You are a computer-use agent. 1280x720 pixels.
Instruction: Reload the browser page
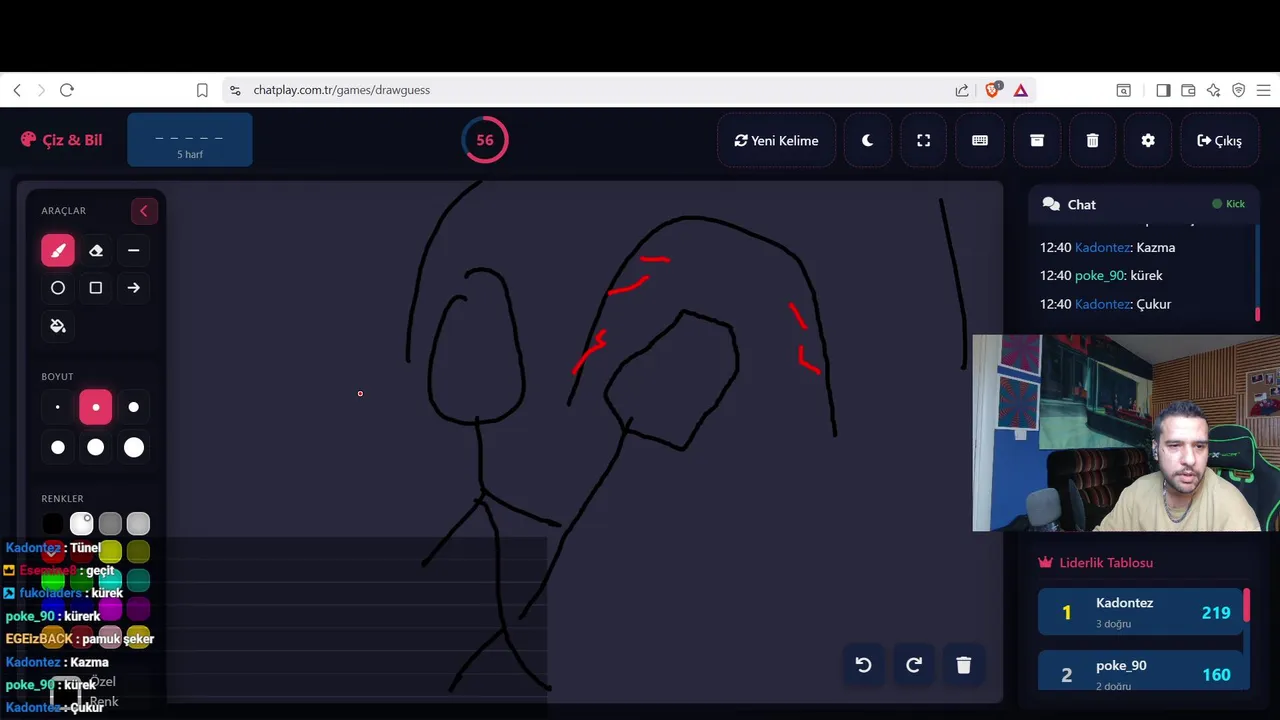click(x=67, y=90)
